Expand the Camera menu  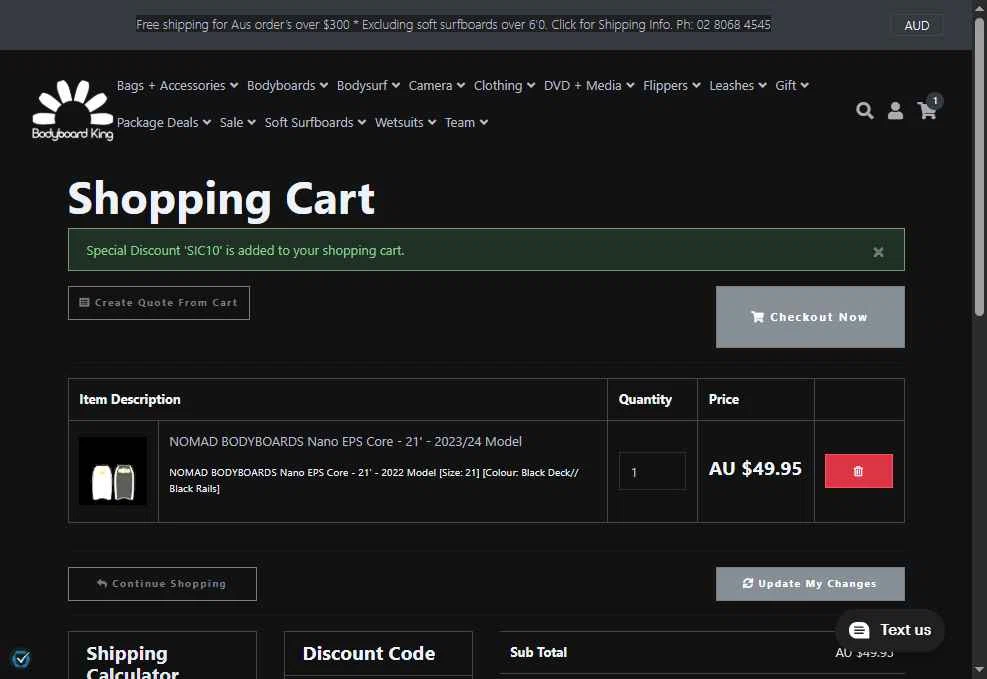click(x=436, y=86)
